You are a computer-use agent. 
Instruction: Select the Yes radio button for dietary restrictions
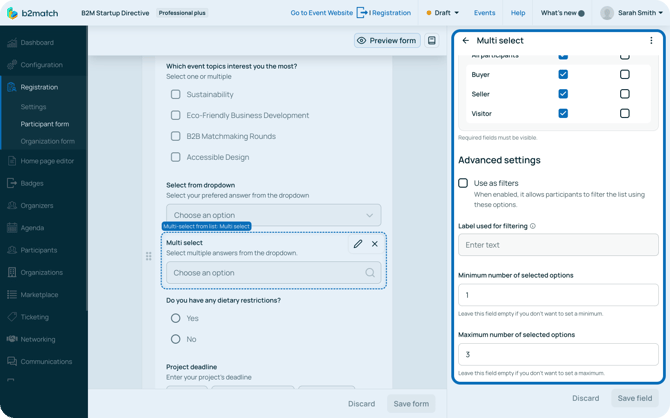pyautogui.click(x=176, y=318)
